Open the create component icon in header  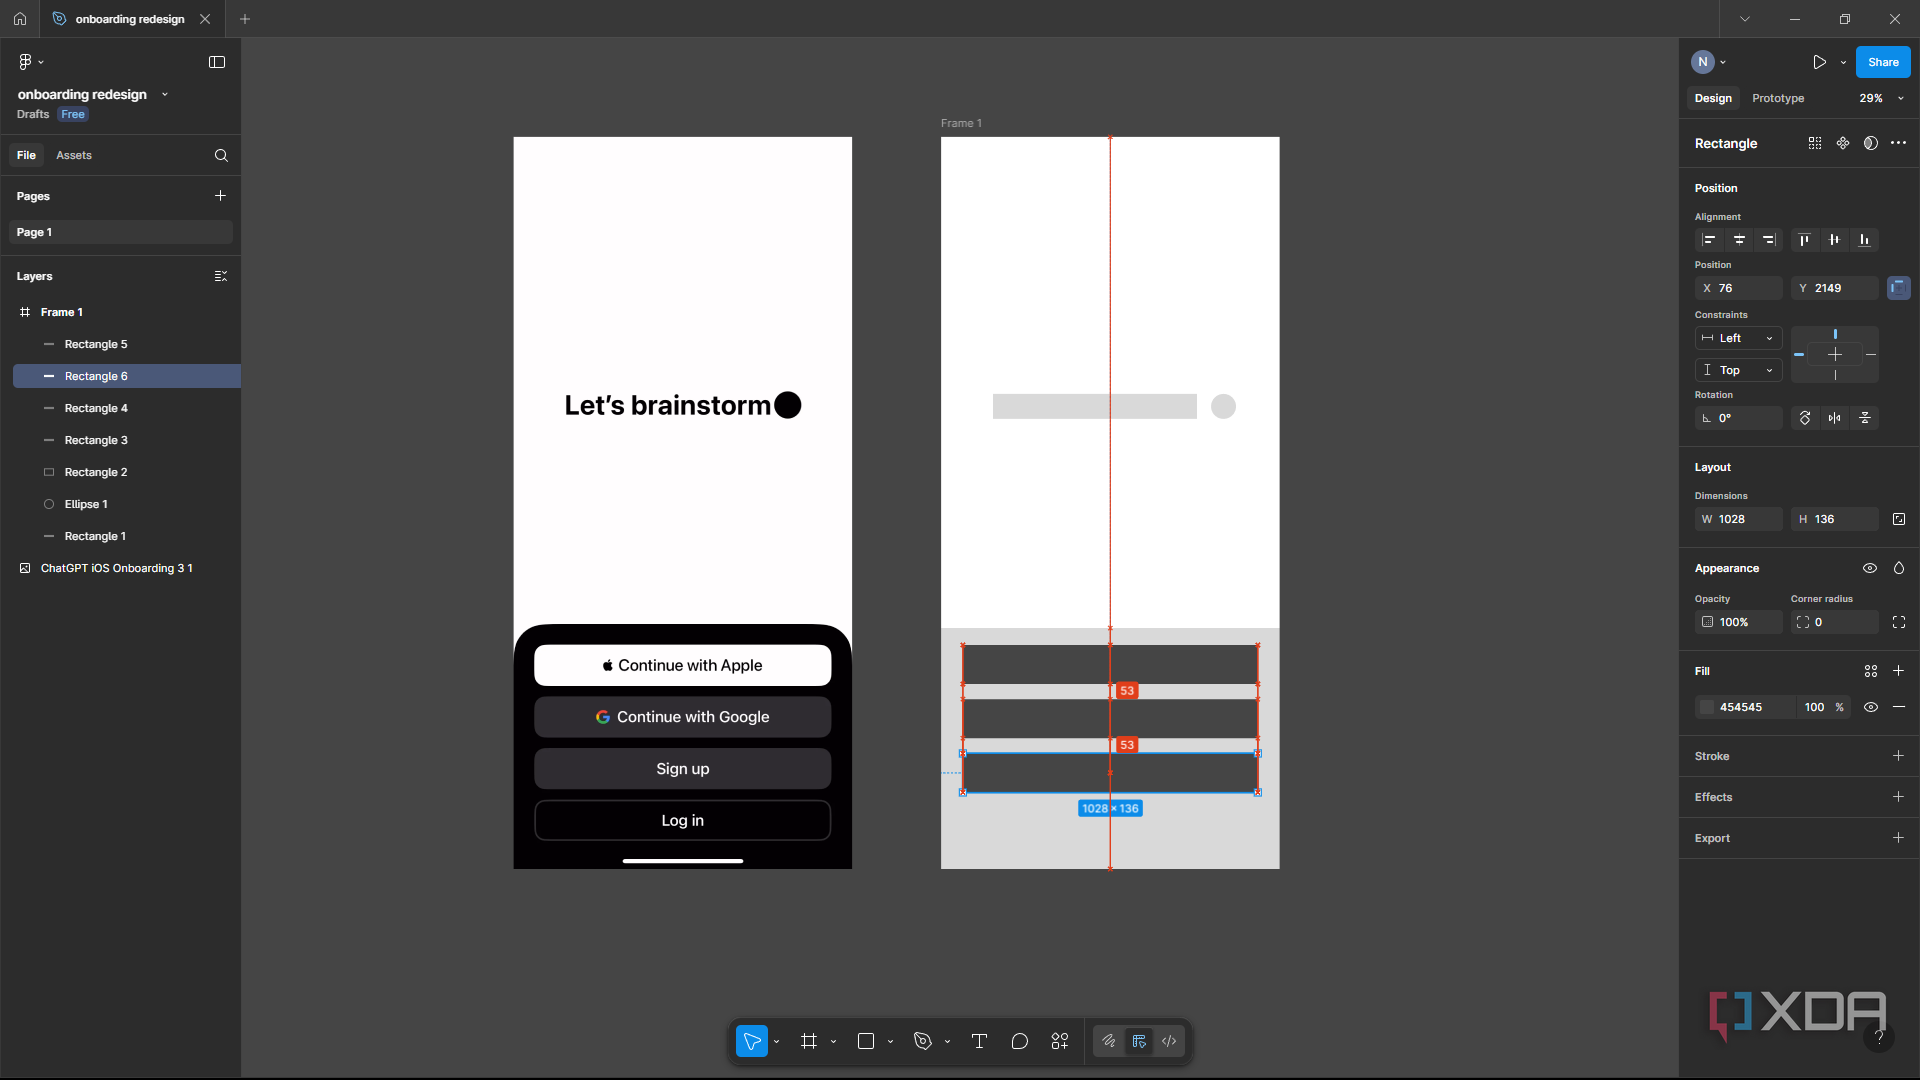click(x=1843, y=143)
